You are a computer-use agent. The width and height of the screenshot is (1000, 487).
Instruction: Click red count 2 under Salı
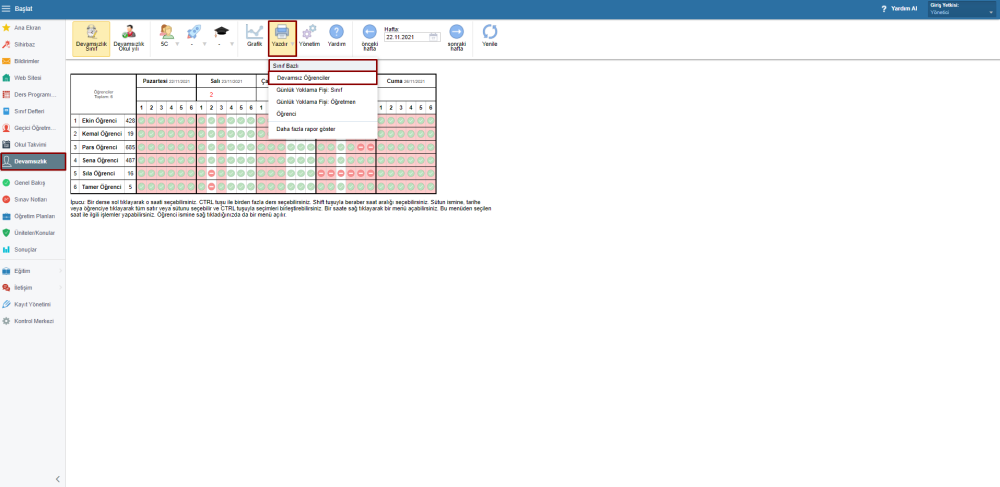pyautogui.click(x=211, y=94)
